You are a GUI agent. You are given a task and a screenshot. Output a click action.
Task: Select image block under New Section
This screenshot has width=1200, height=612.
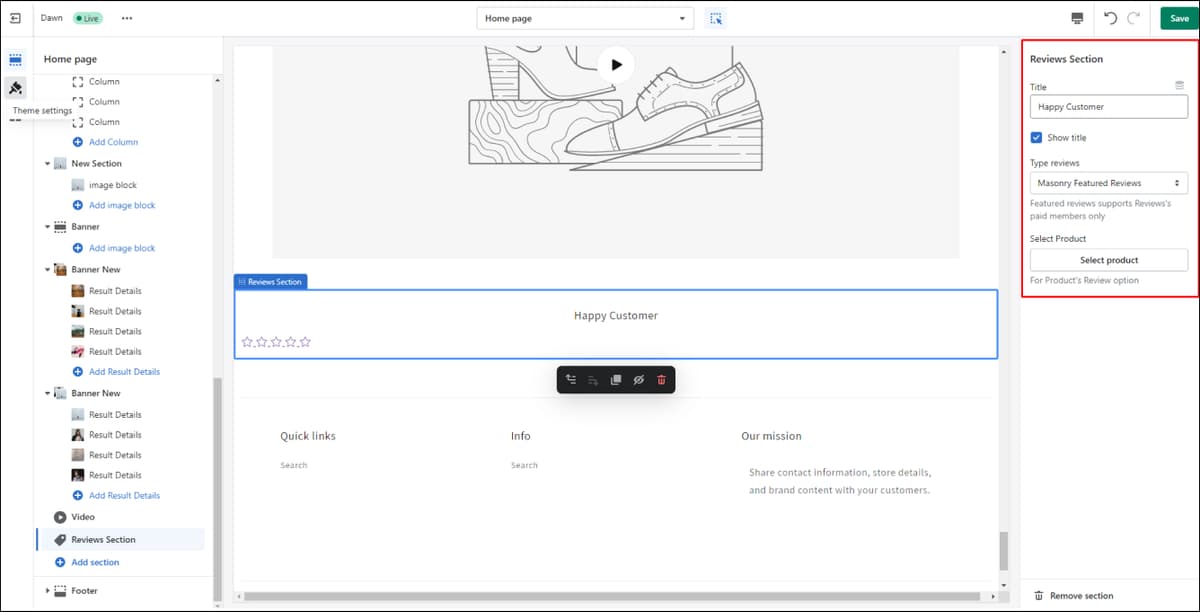(x=112, y=185)
